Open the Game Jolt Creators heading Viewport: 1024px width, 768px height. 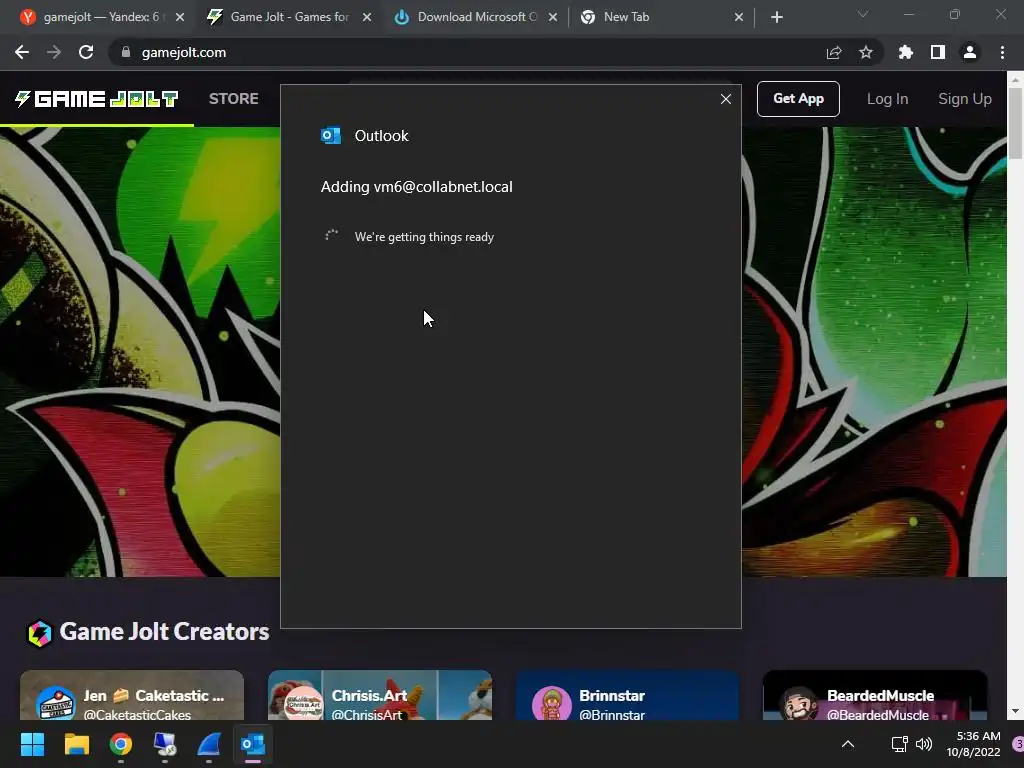(x=164, y=632)
